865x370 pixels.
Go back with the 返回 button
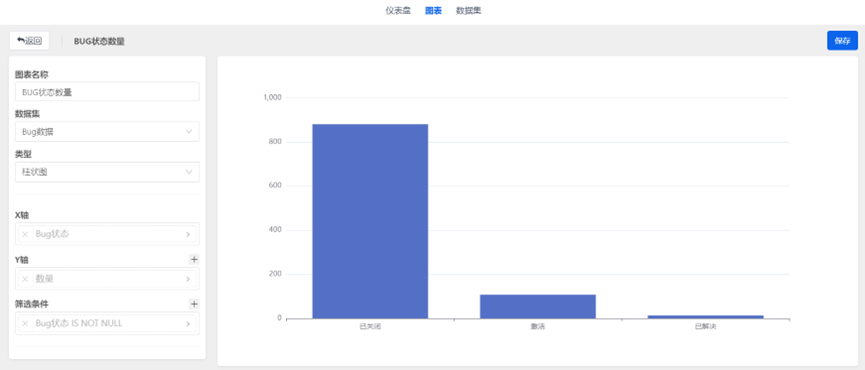click(29, 41)
